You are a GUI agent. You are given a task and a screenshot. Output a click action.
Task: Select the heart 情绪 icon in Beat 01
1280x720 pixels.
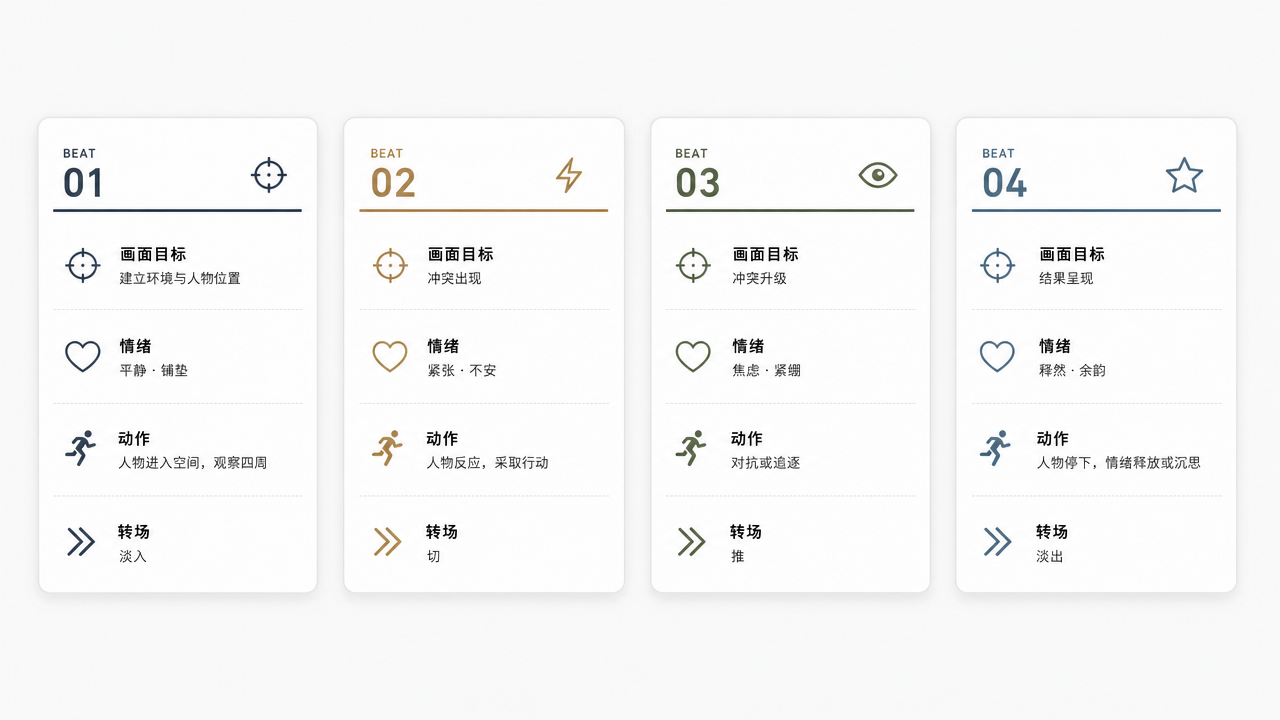(83, 356)
